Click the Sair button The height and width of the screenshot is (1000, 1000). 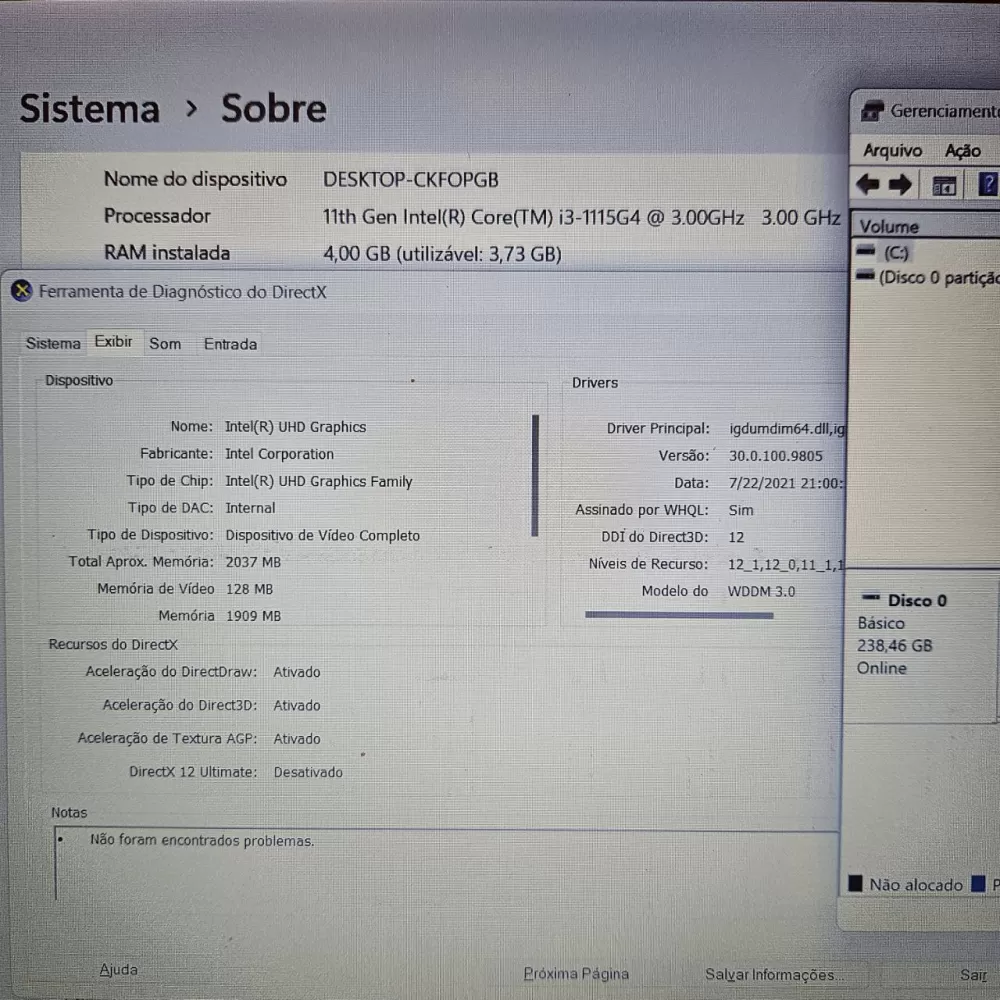point(972,974)
